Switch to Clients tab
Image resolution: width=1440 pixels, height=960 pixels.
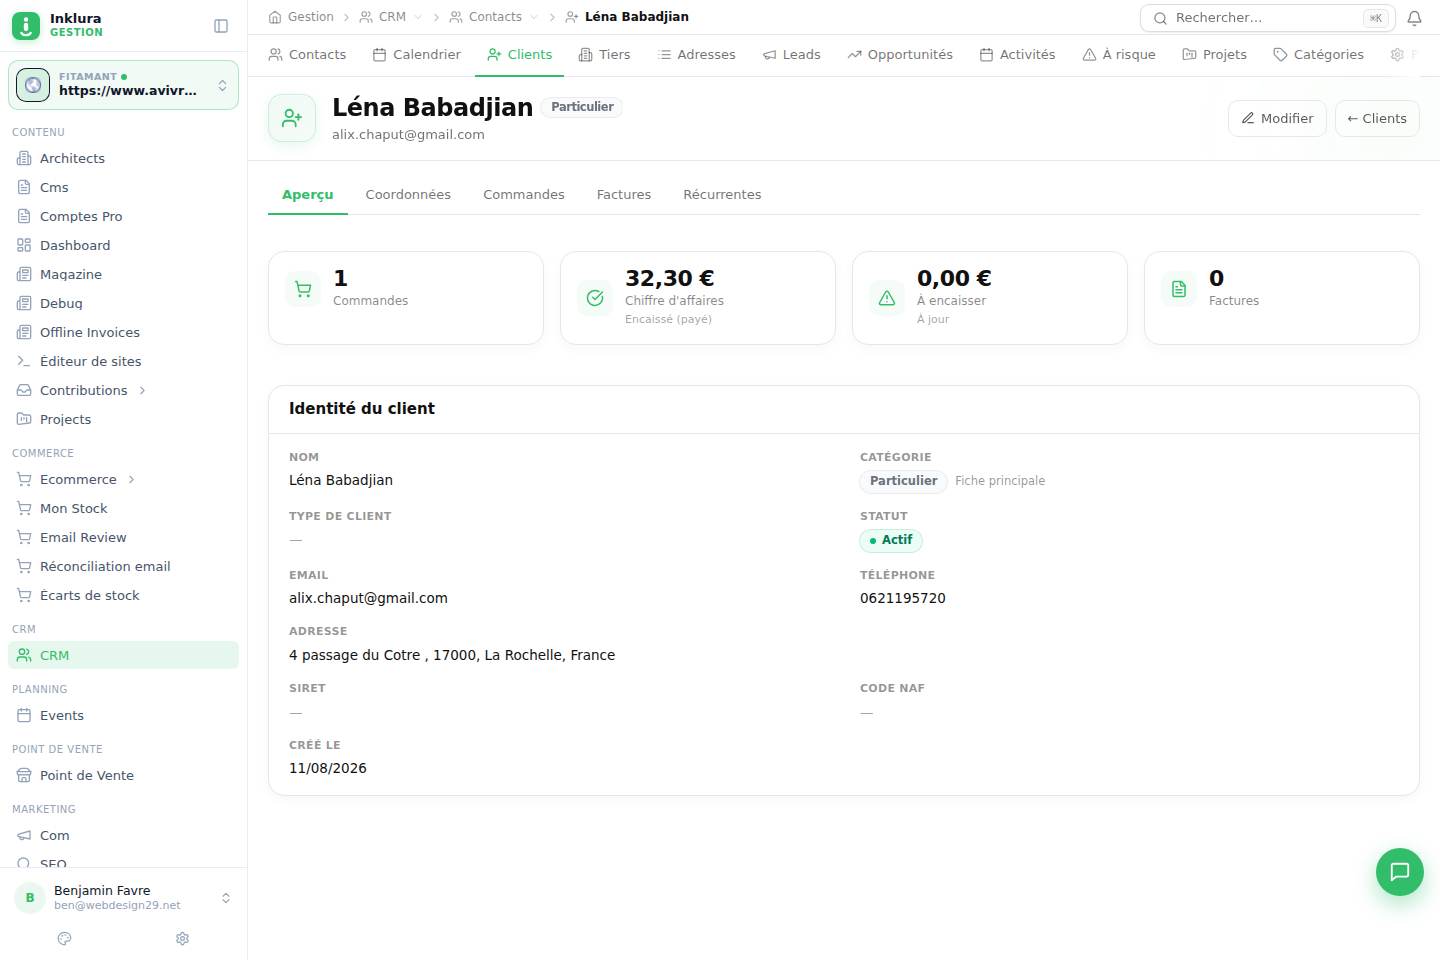point(520,55)
